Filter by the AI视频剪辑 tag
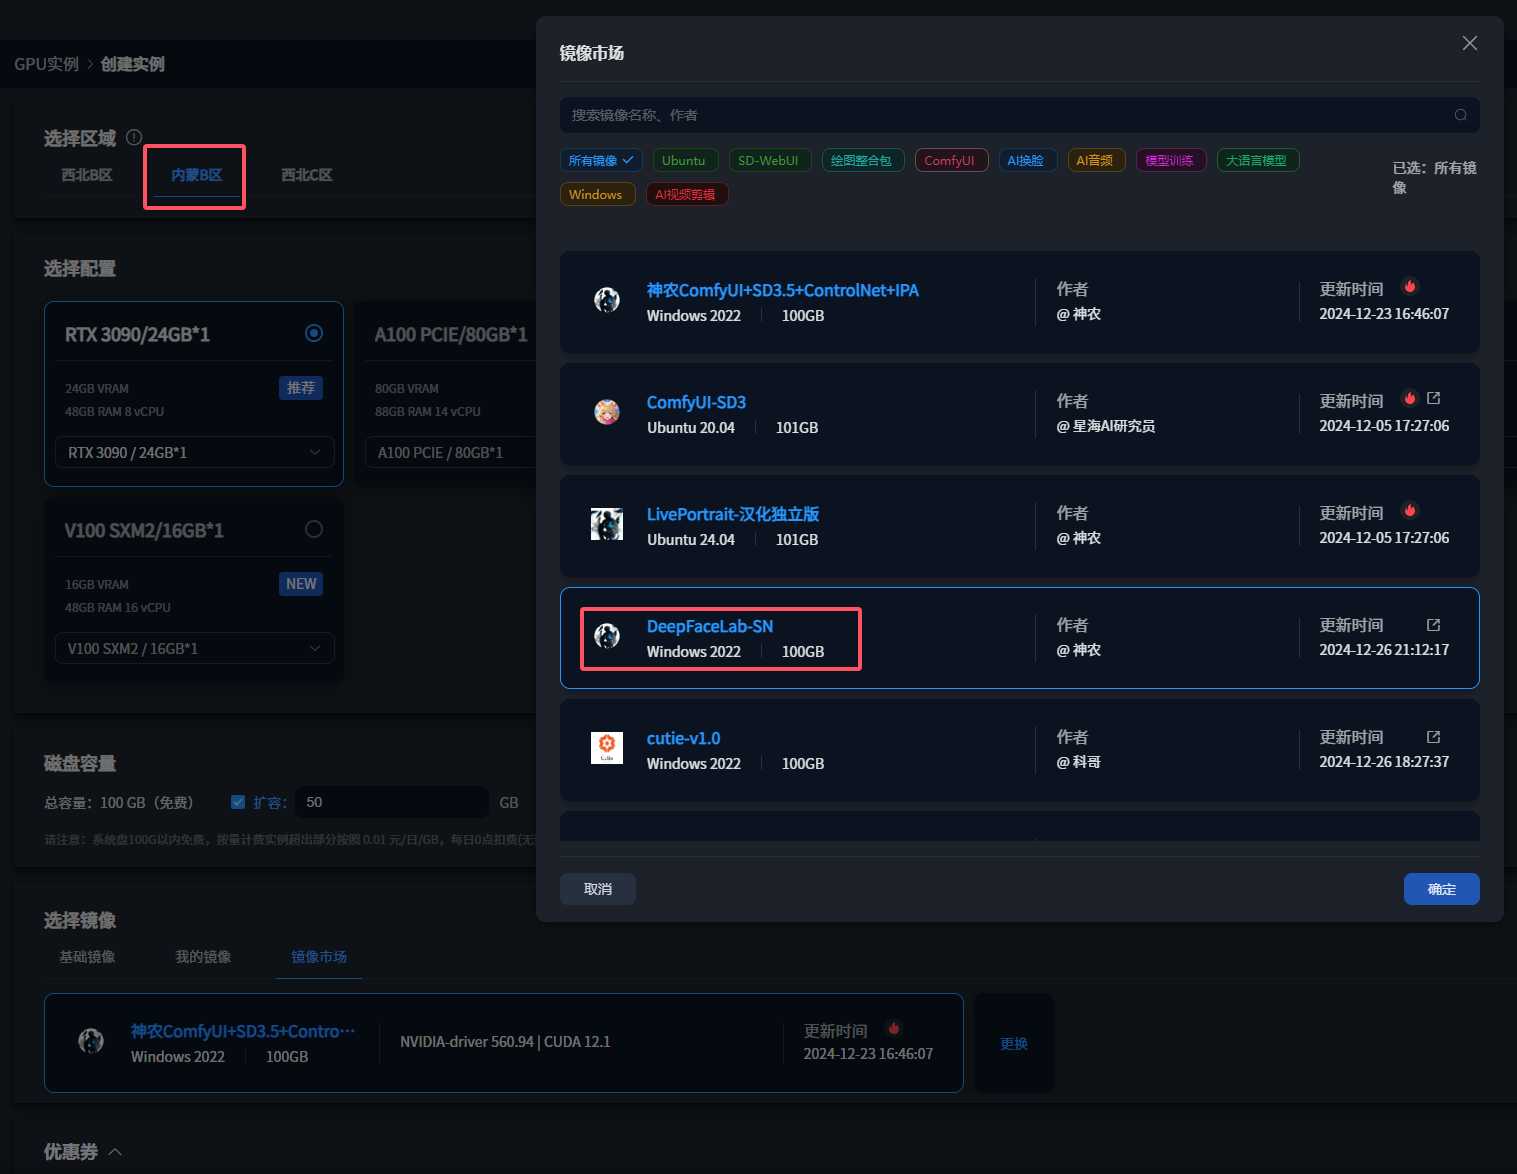This screenshot has width=1517, height=1174. click(x=686, y=194)
